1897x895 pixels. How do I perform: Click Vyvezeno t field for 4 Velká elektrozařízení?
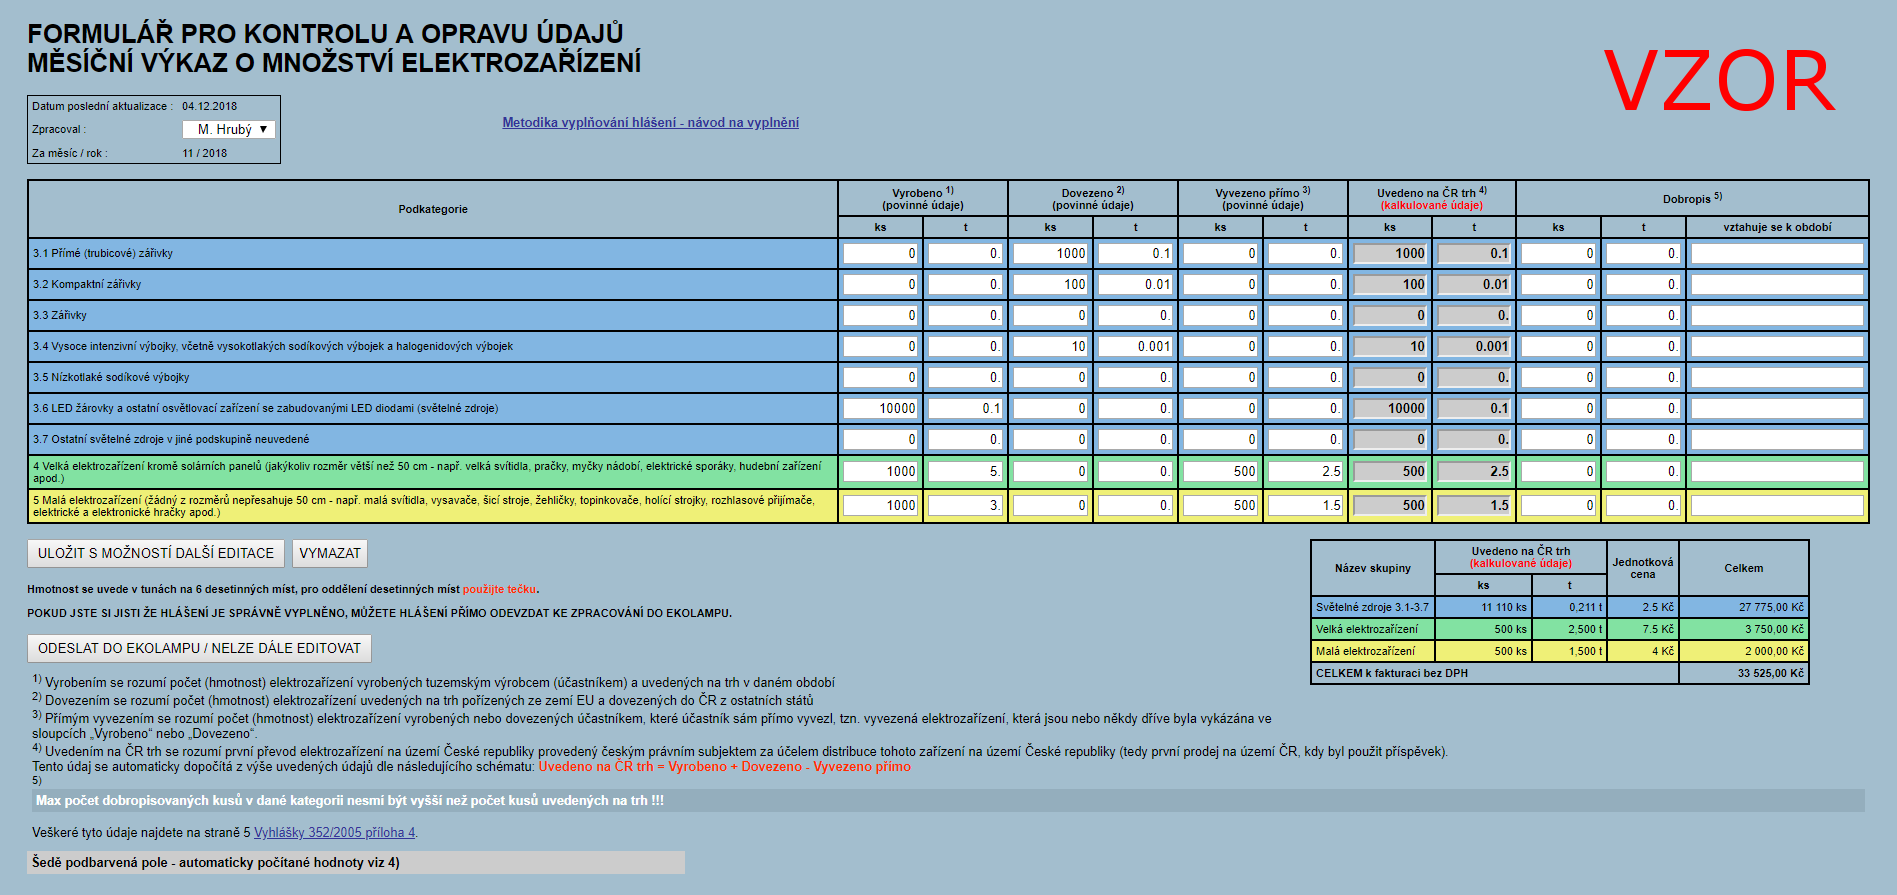(x=1305, y=472)
